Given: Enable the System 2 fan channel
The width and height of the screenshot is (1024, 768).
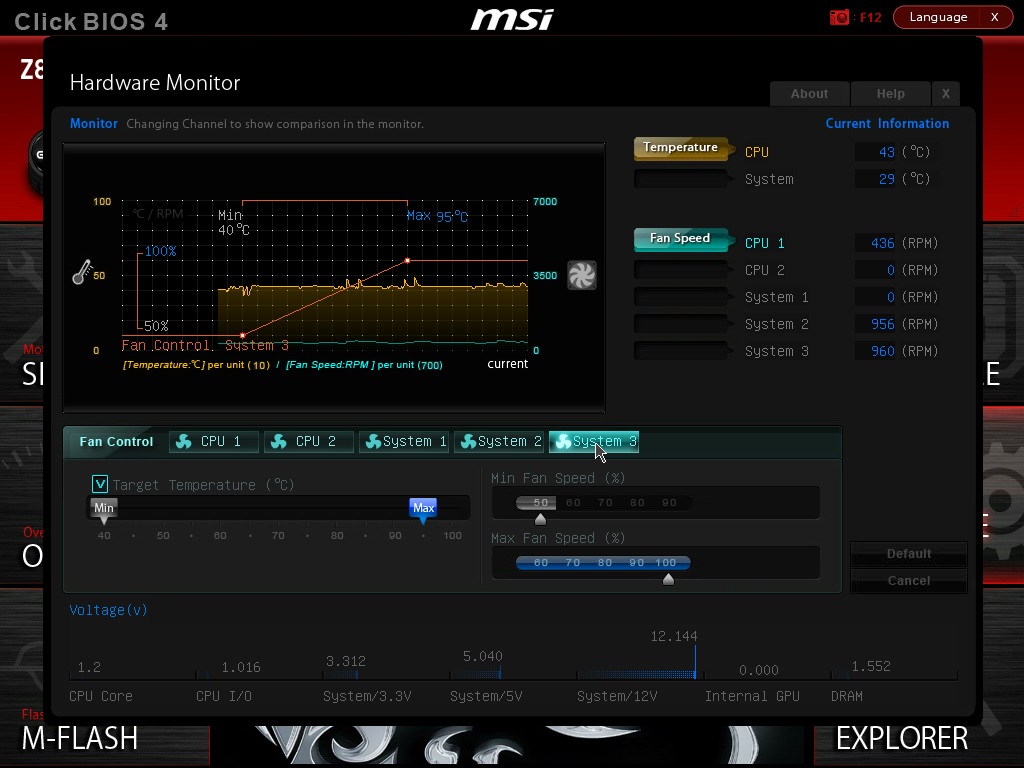Looking at the screenshot, I should point(681,324).
